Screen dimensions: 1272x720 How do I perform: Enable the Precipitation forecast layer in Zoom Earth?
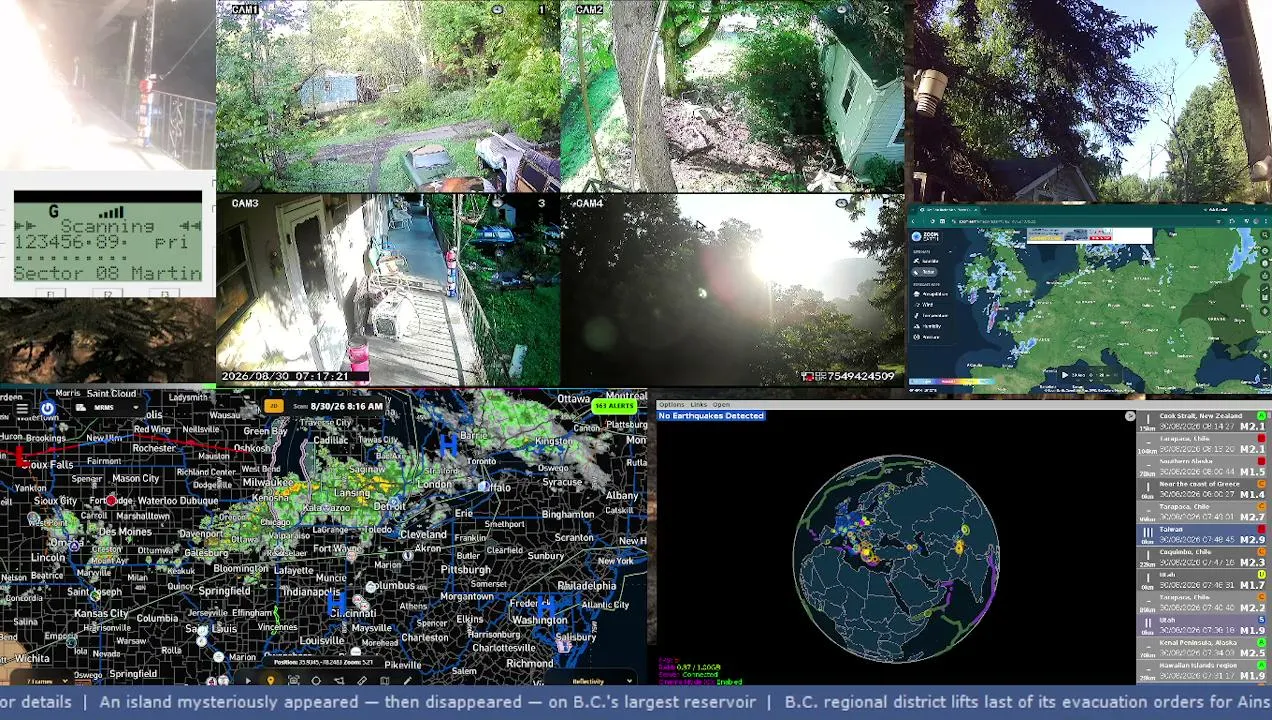point(931,294)
